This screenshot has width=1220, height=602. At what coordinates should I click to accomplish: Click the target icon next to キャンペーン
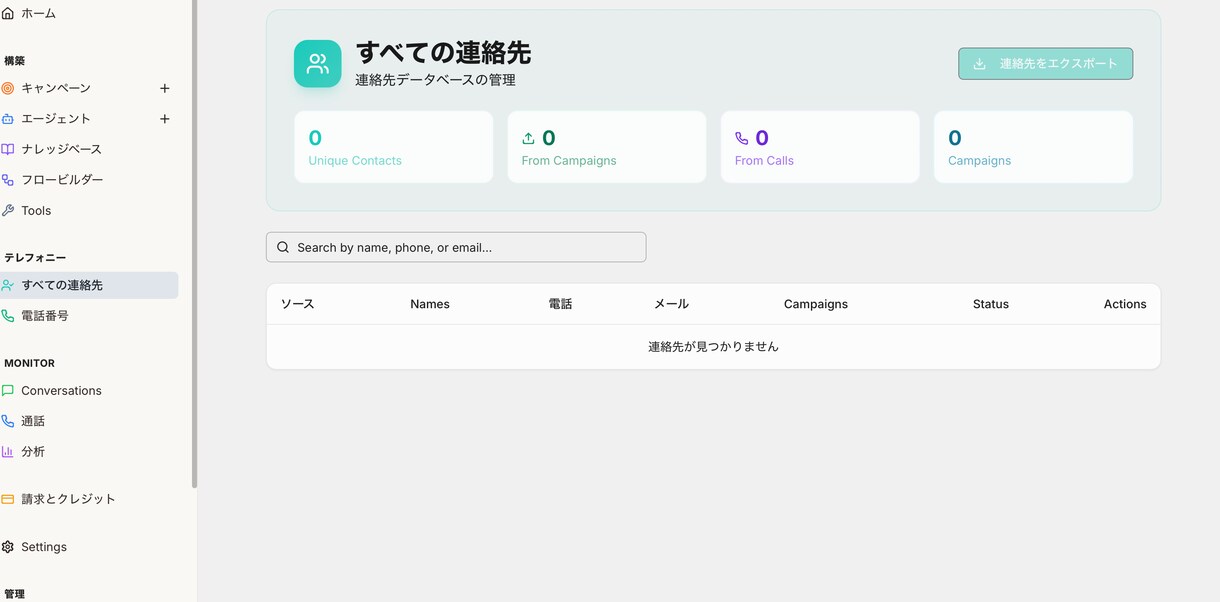click(8, 88)
